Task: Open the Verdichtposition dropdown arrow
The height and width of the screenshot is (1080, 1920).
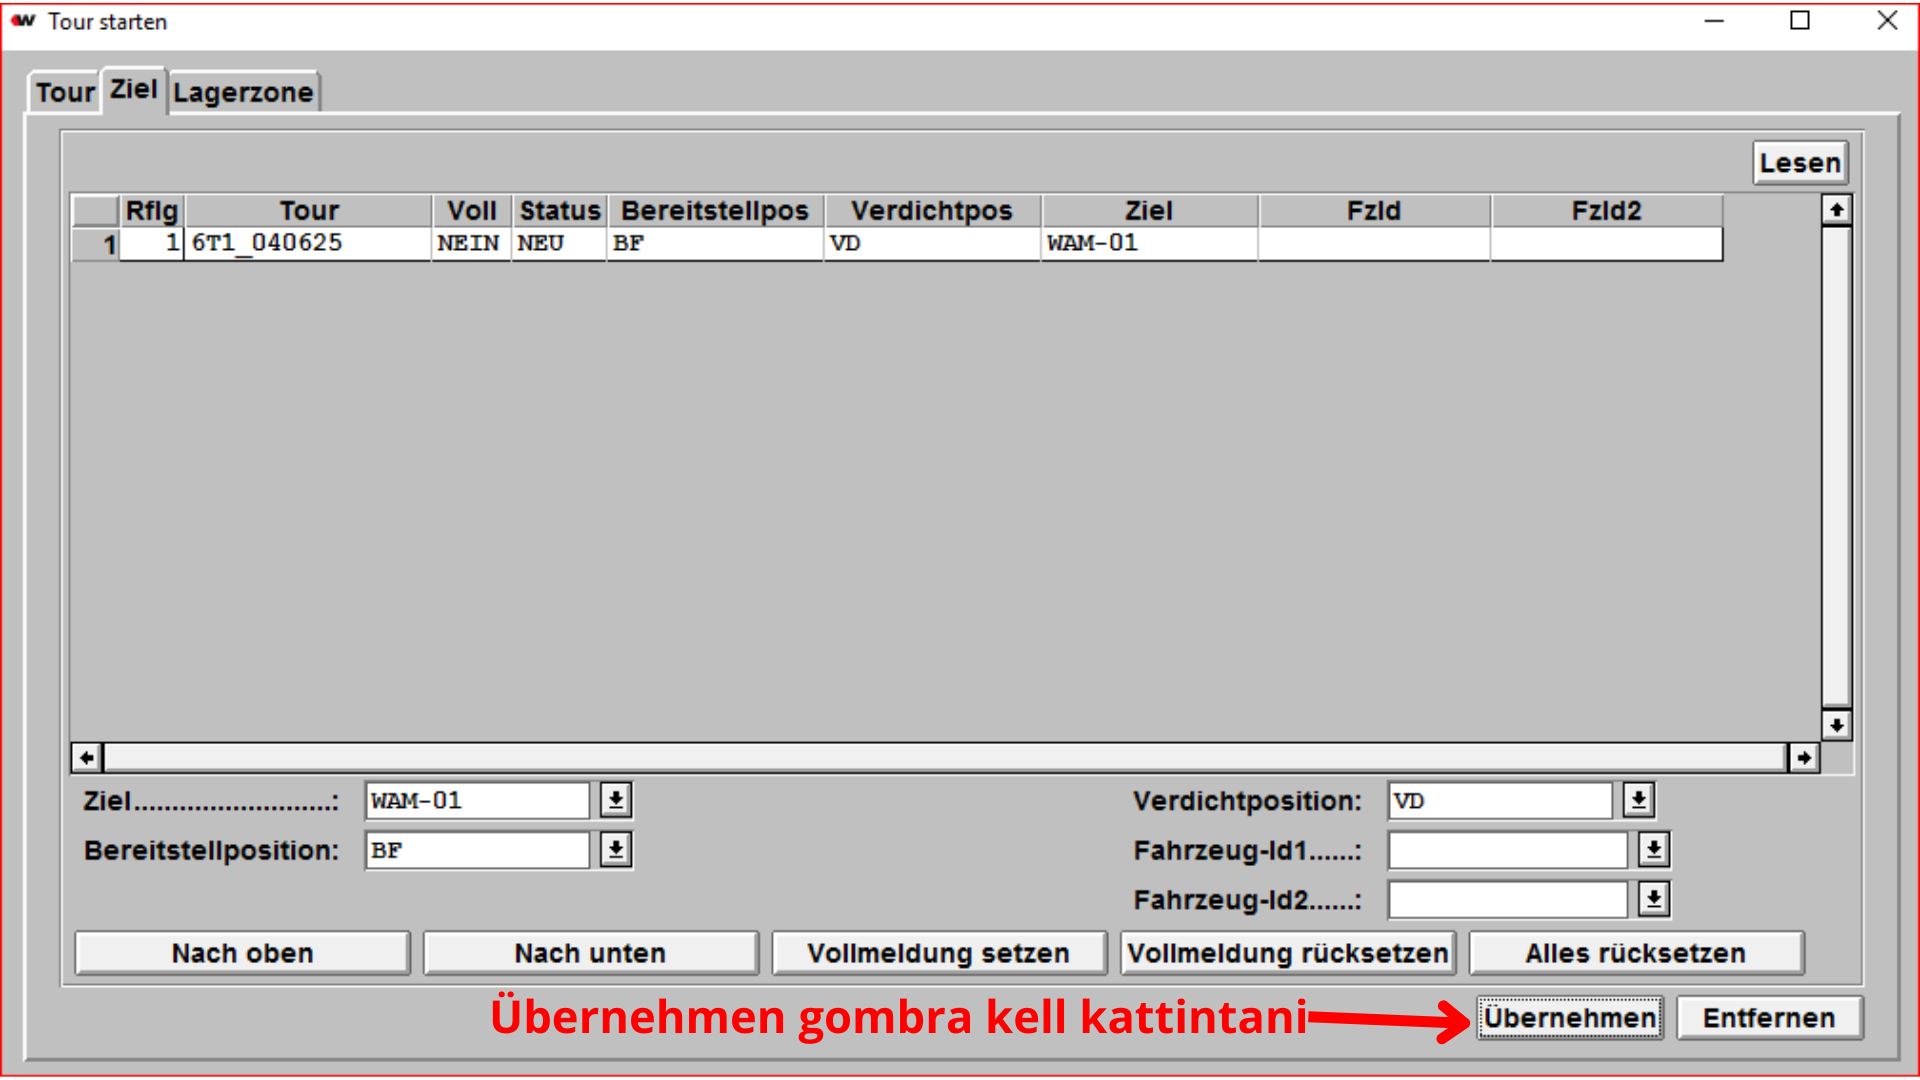Action: click(x=1638, y=800)
